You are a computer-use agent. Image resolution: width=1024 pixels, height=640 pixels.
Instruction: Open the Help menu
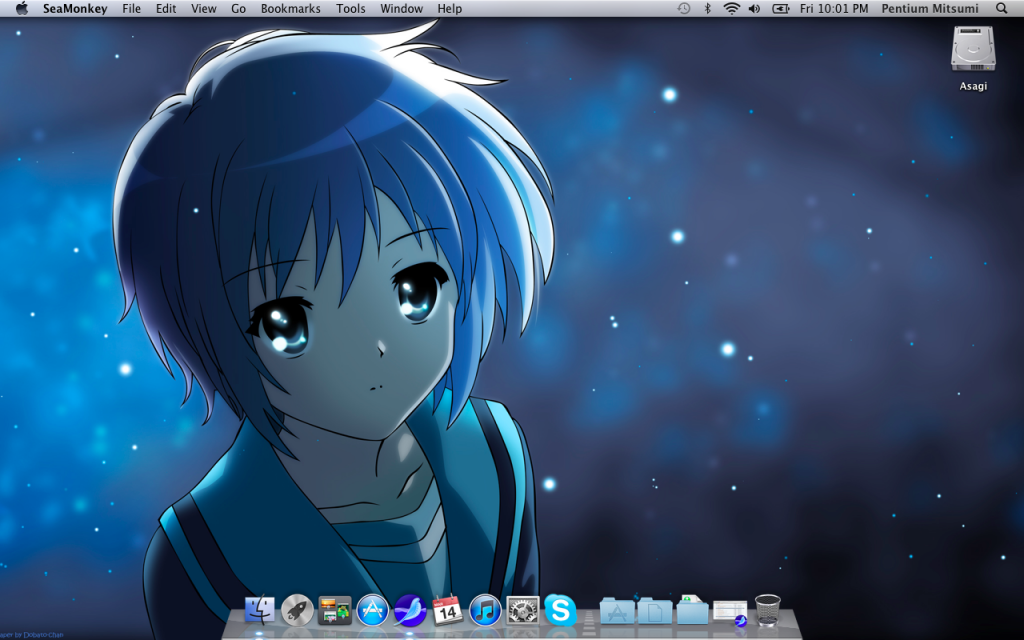click(449, 8)
